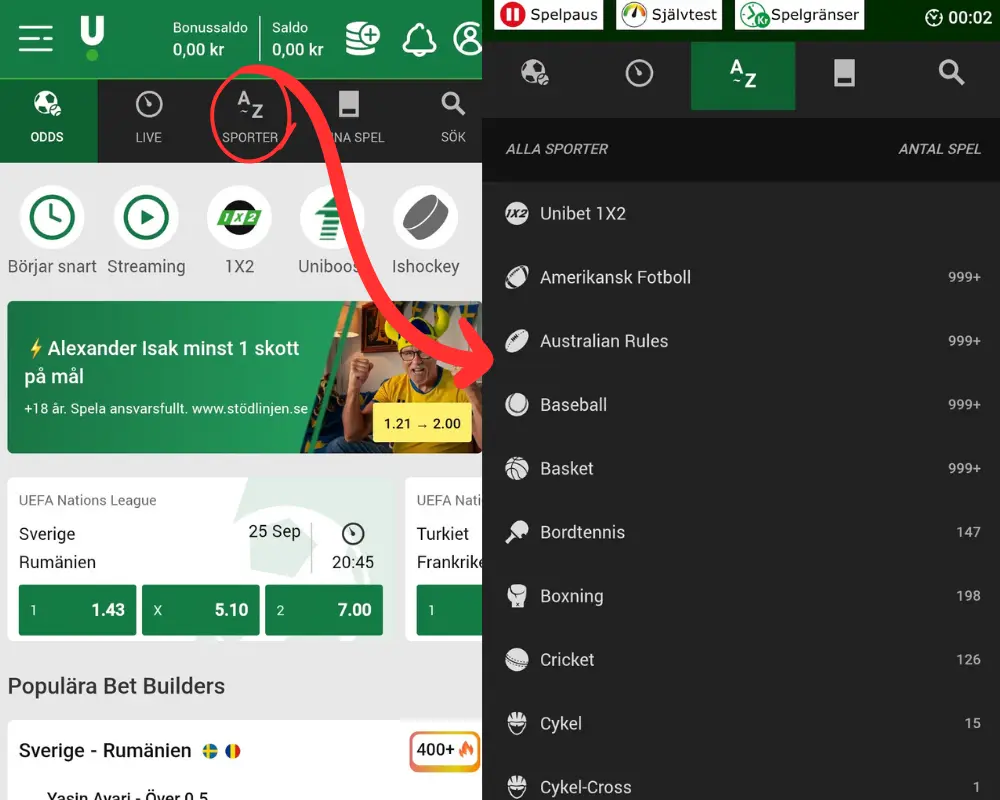Tap the 400+ hot bets badge
This screenshot has height=800, width=1000.
[445, 750]
